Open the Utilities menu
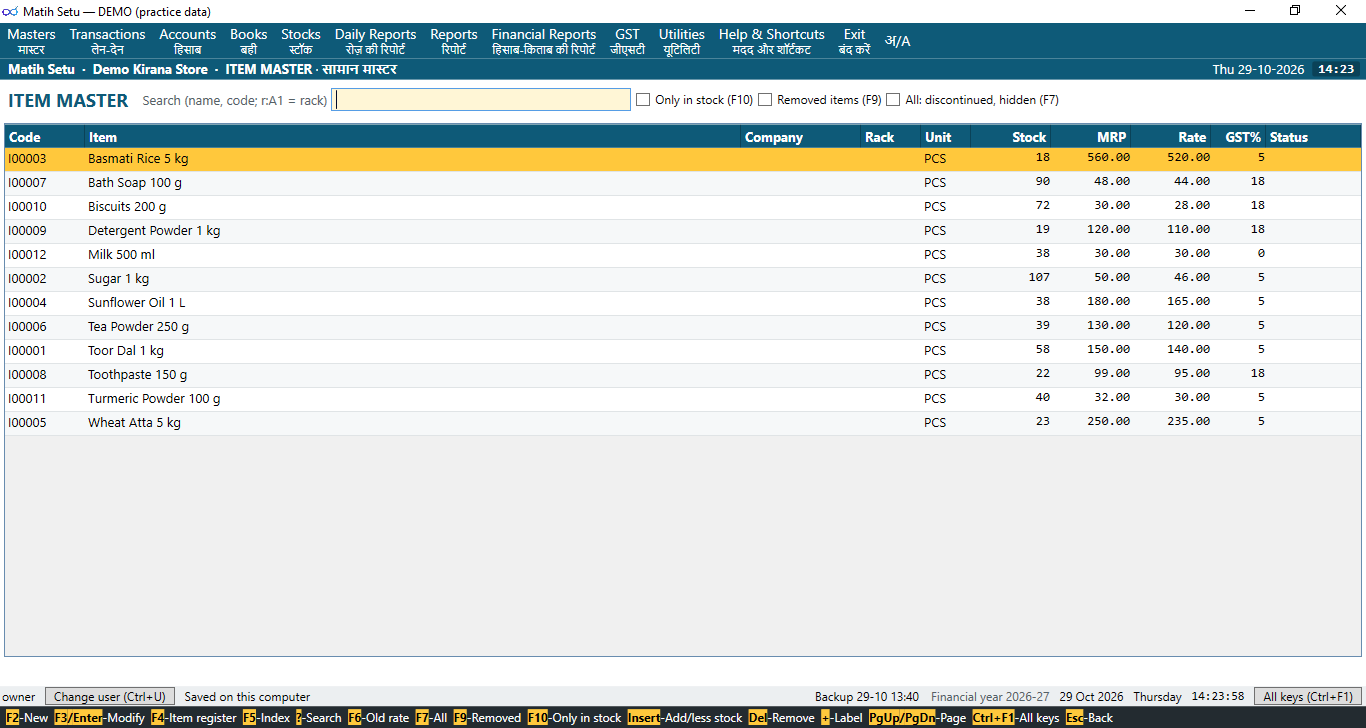This screenshot has height=728, width=1366. pyautogui.click(x=681, y=41)
